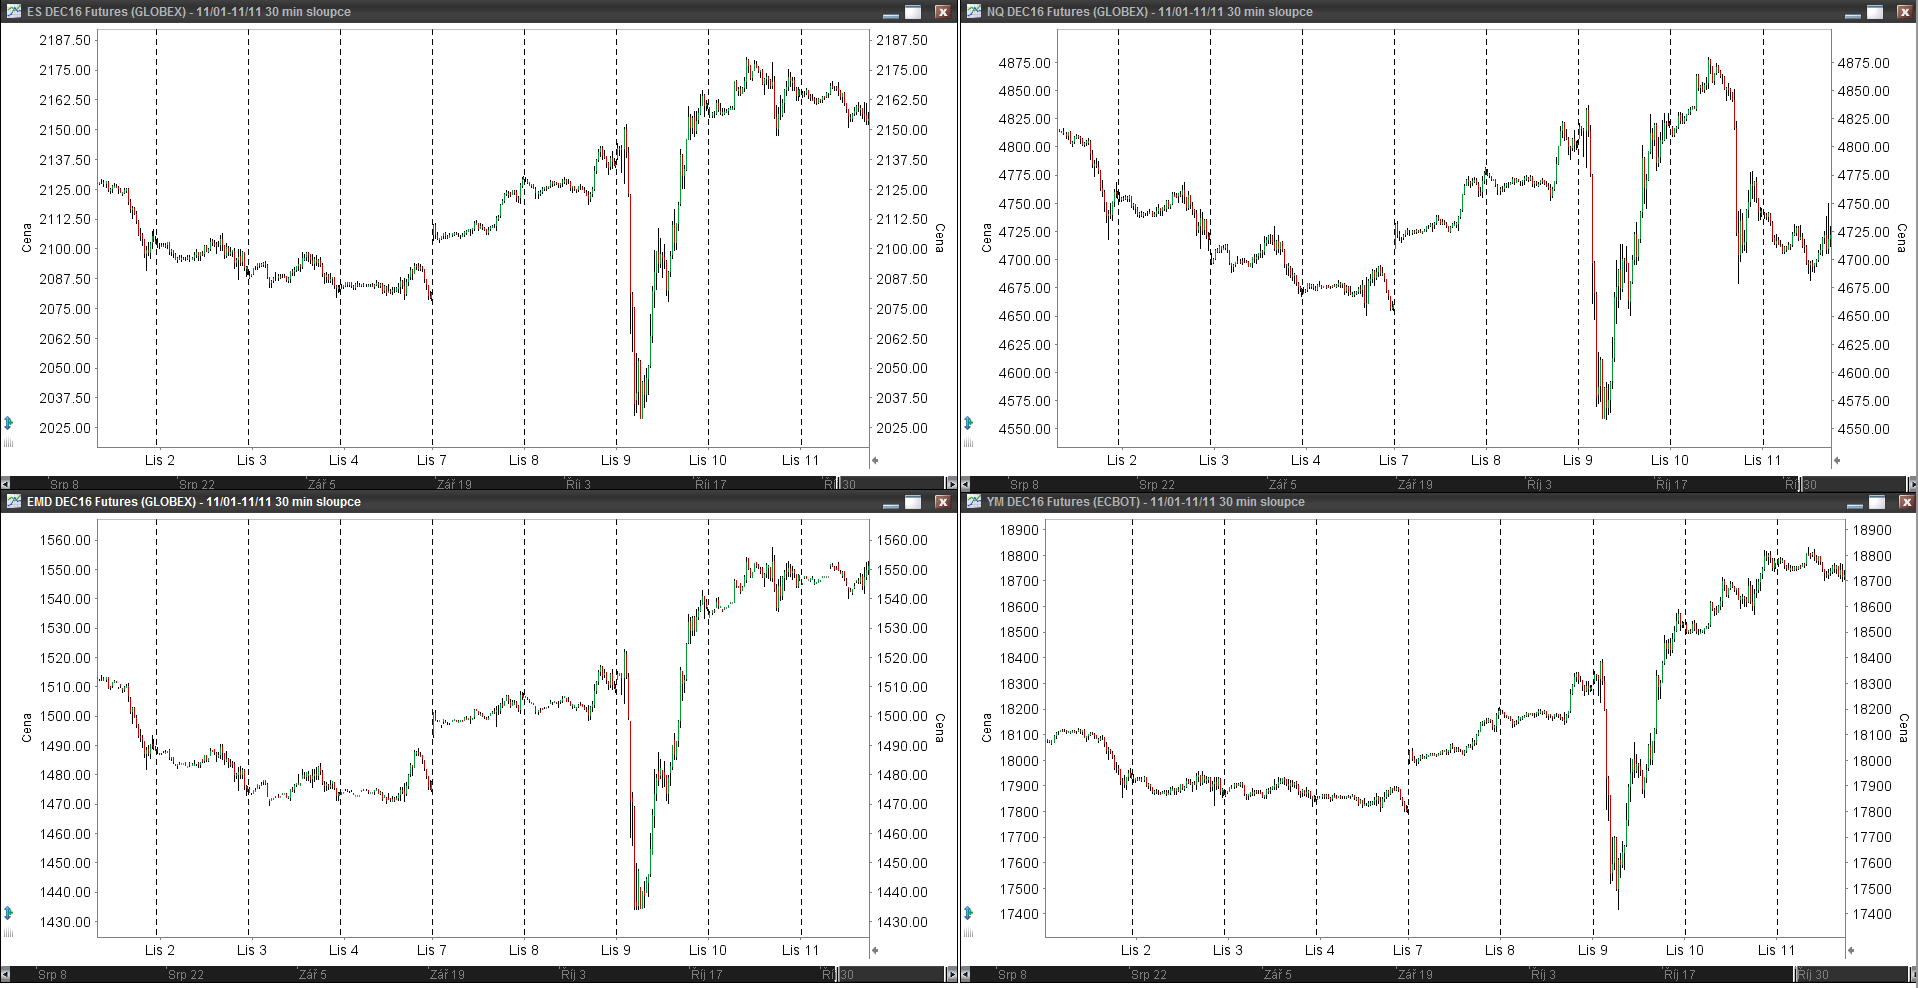
Task: Click the chart icon in ES DEC16 title bar
Action: coord(13,12)
